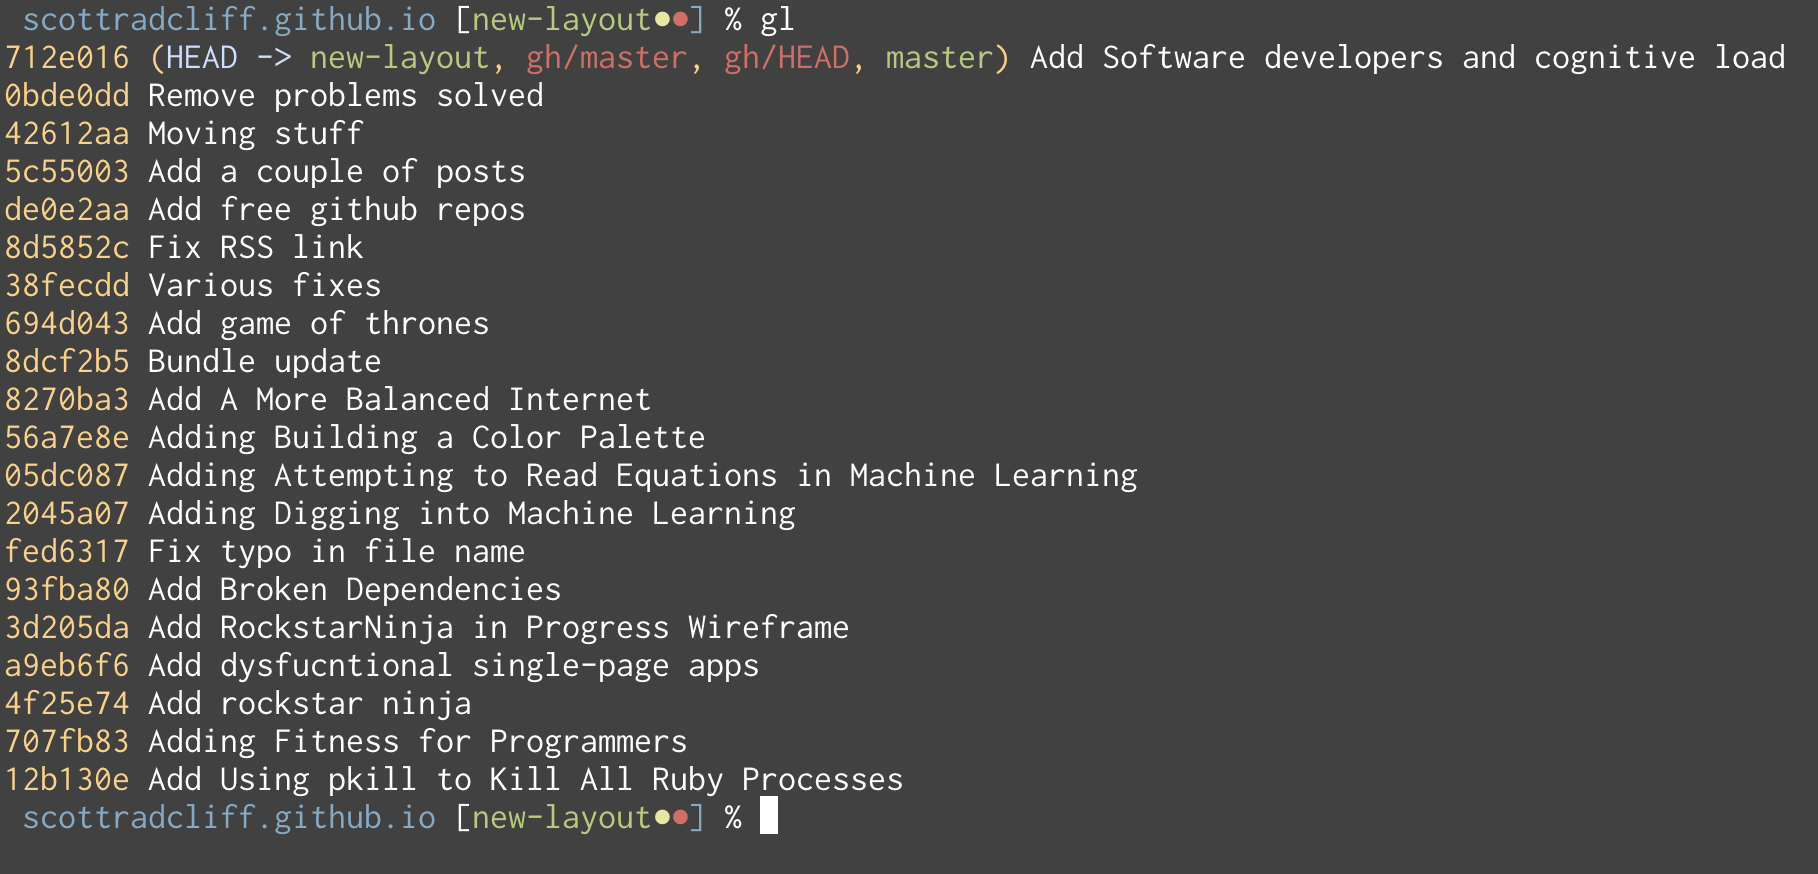
Task: Select the gh/master remote branch label
Action: point(606,58)
